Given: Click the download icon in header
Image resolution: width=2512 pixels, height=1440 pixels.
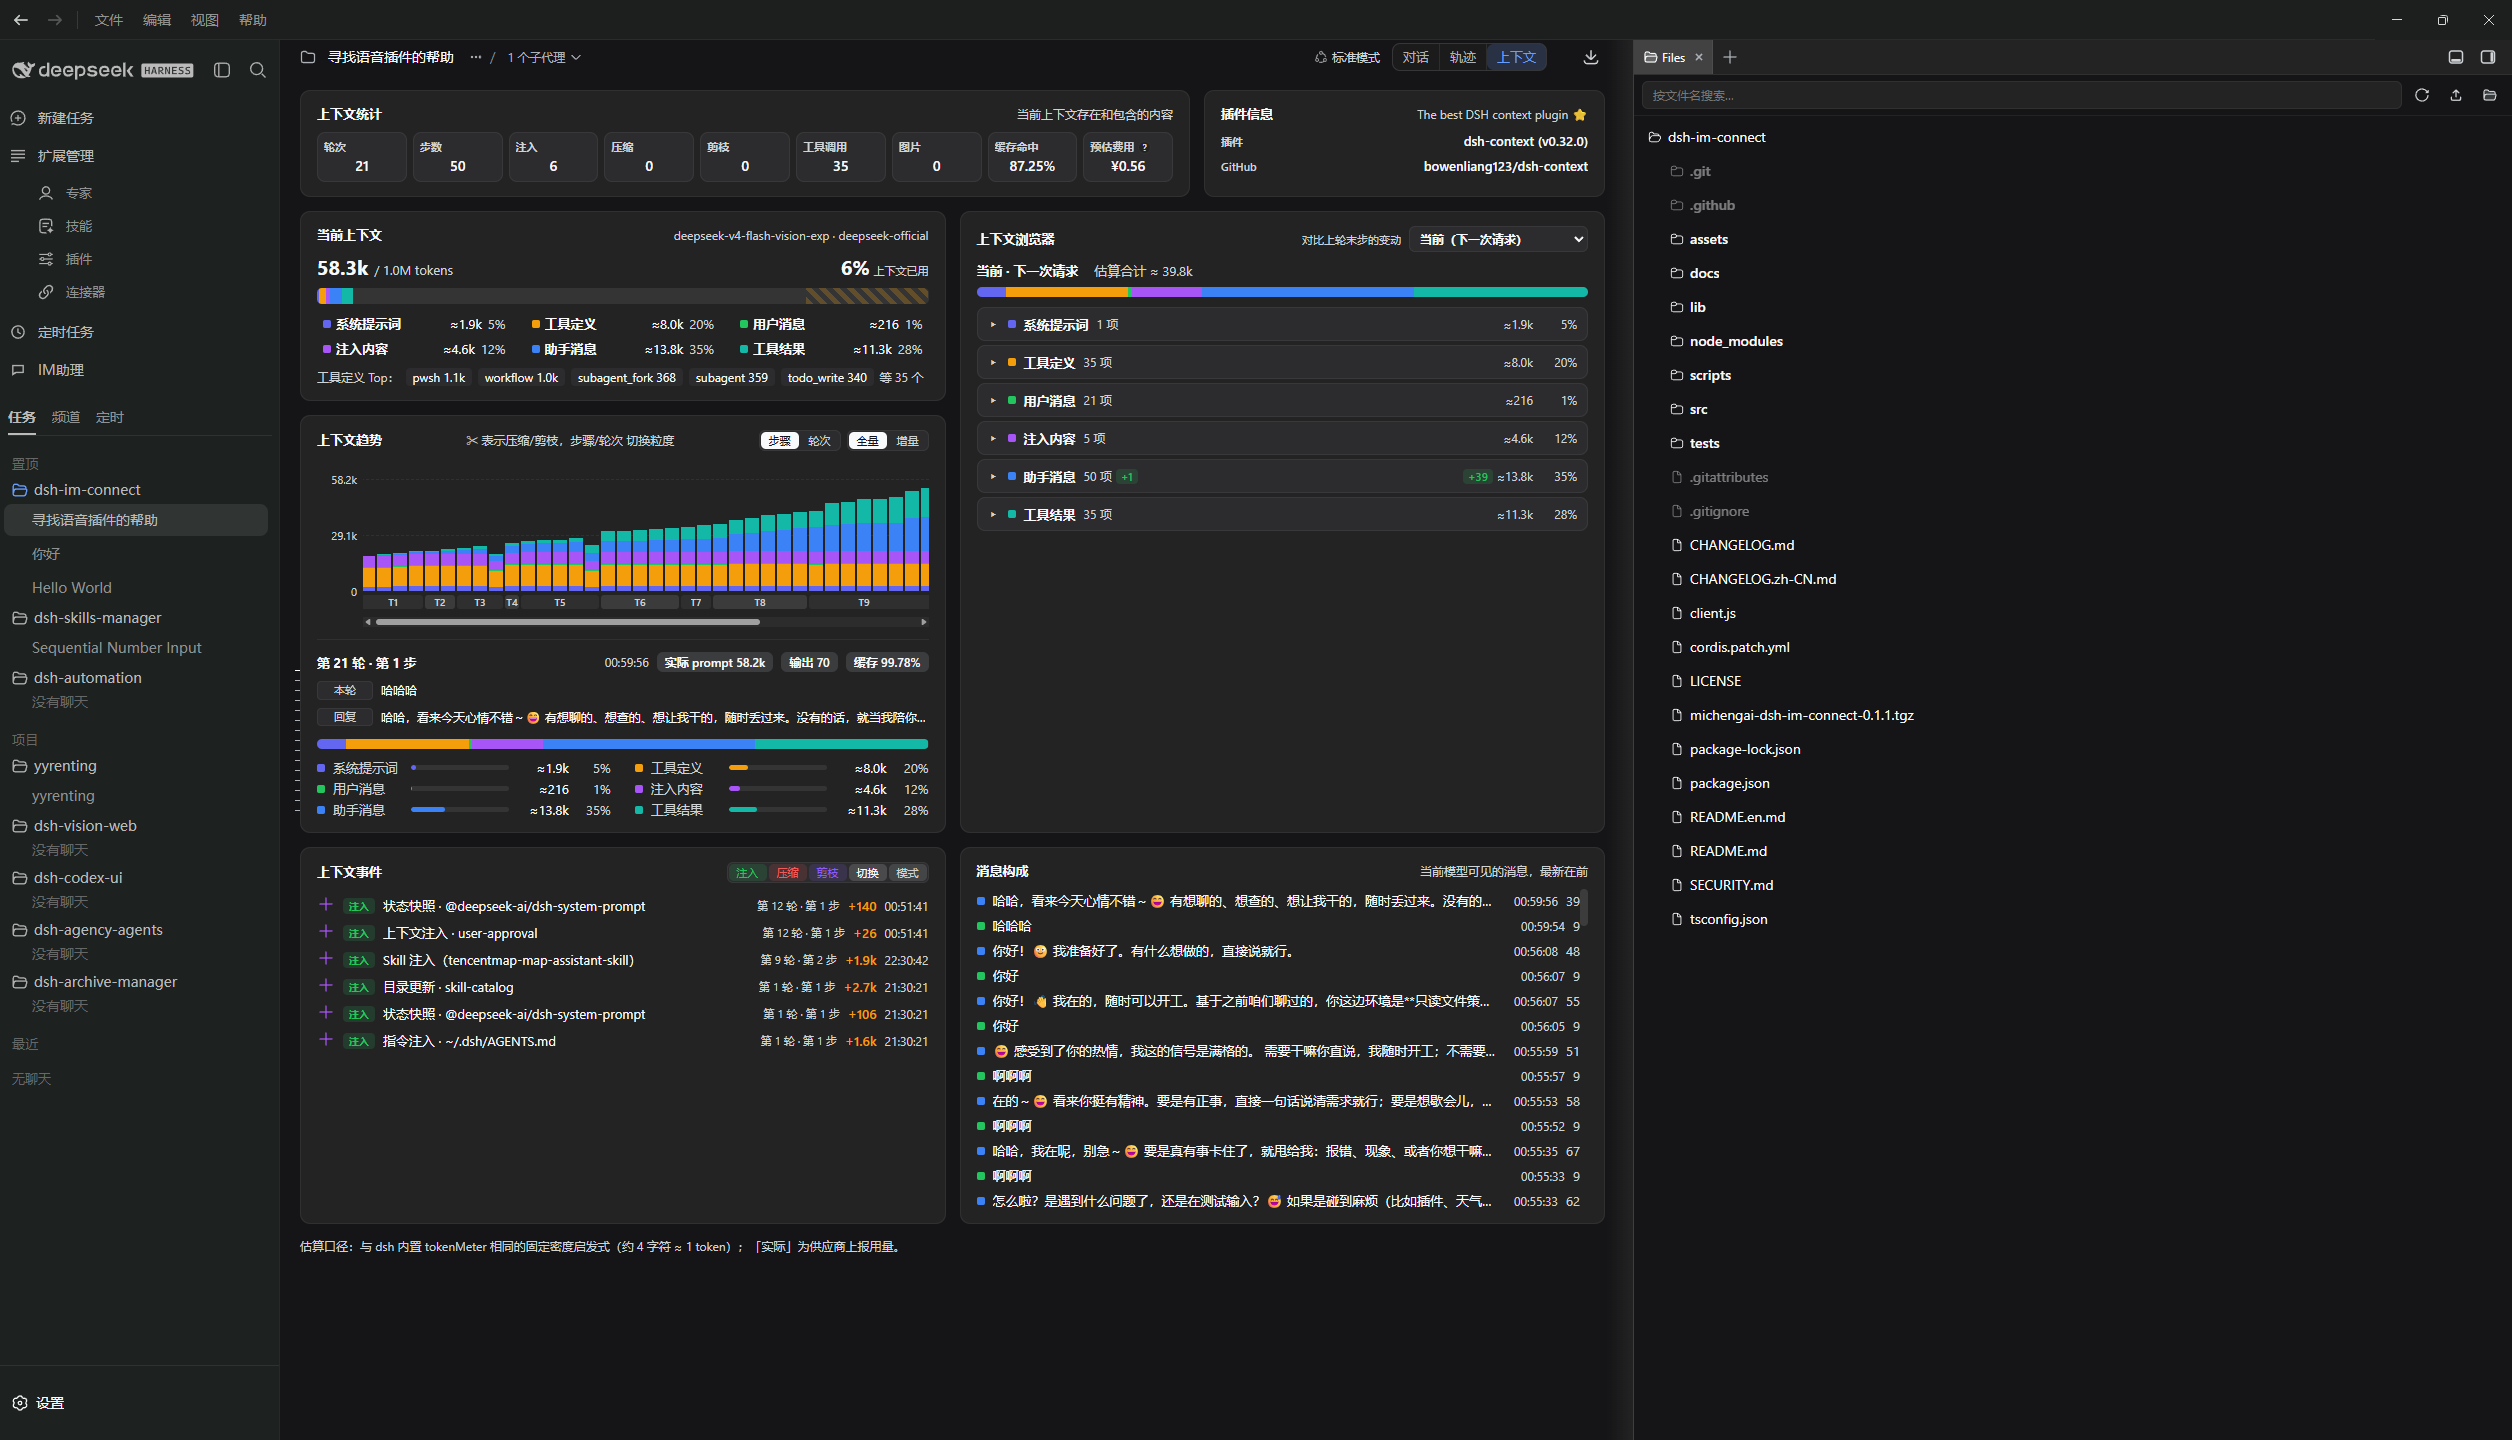Looking at the screenshot, I should pyautogui.click(x=1591, y=57).
